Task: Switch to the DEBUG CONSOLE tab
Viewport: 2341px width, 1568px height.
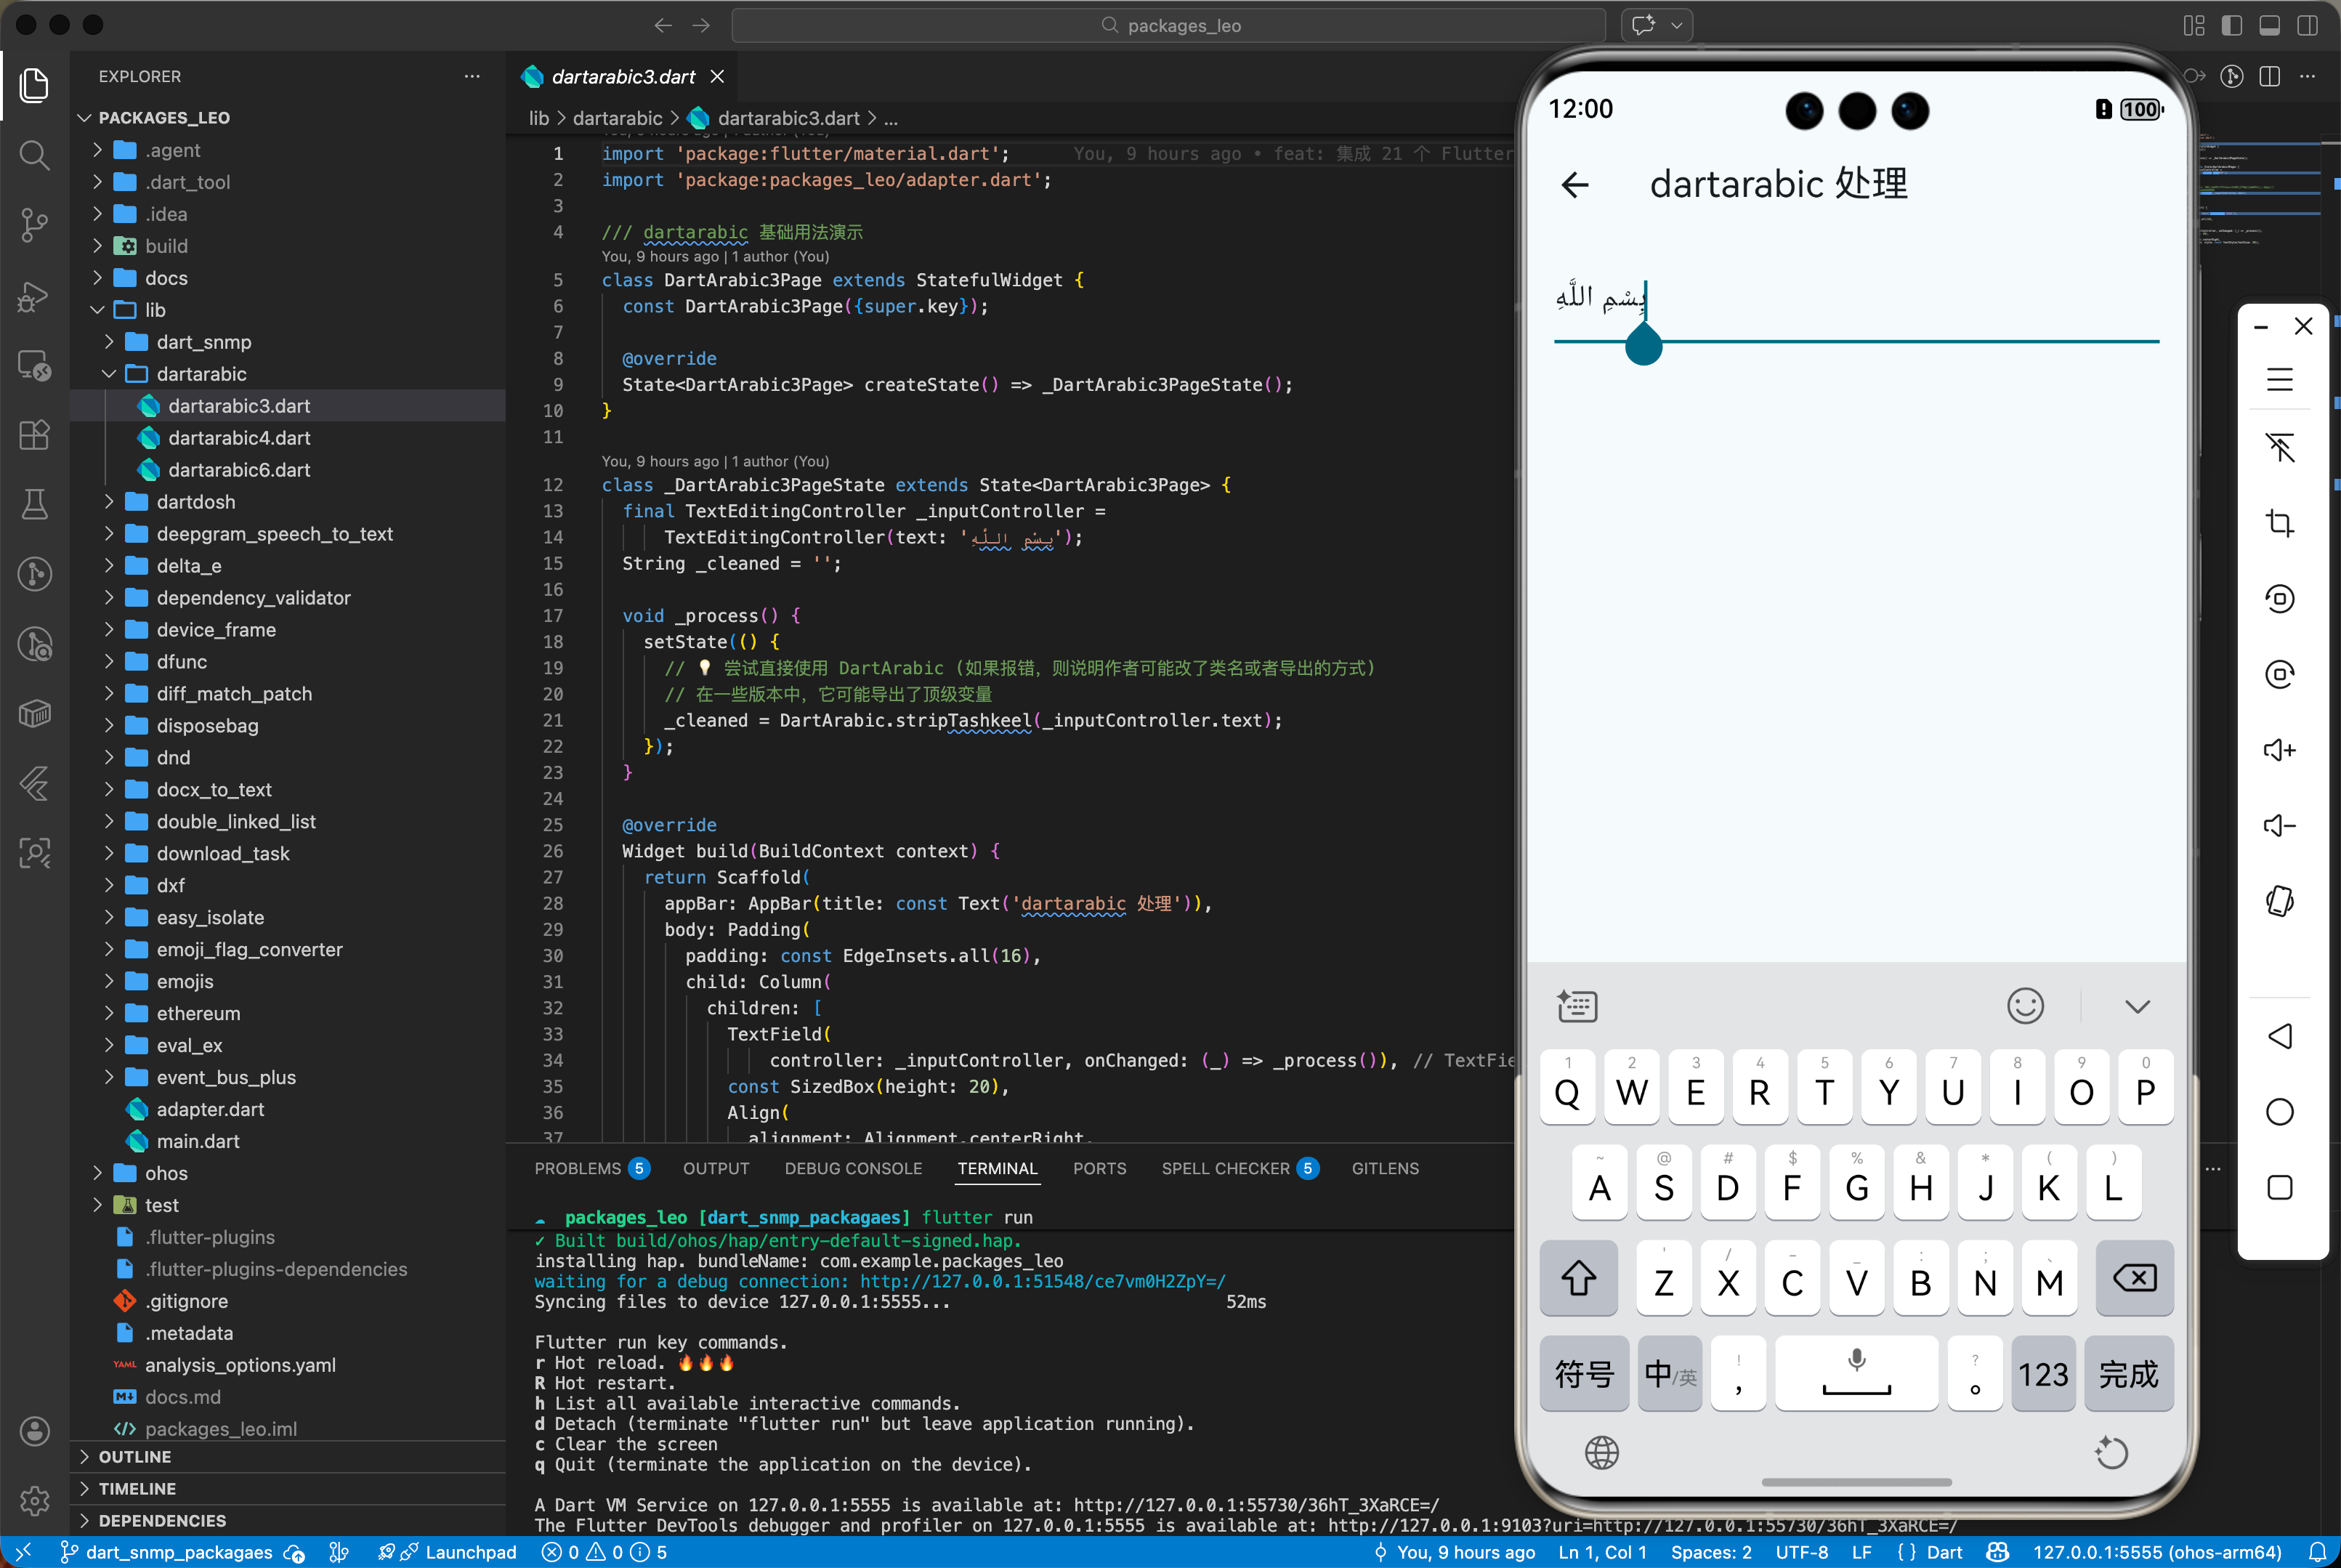Action: (x=853, y=1168)
